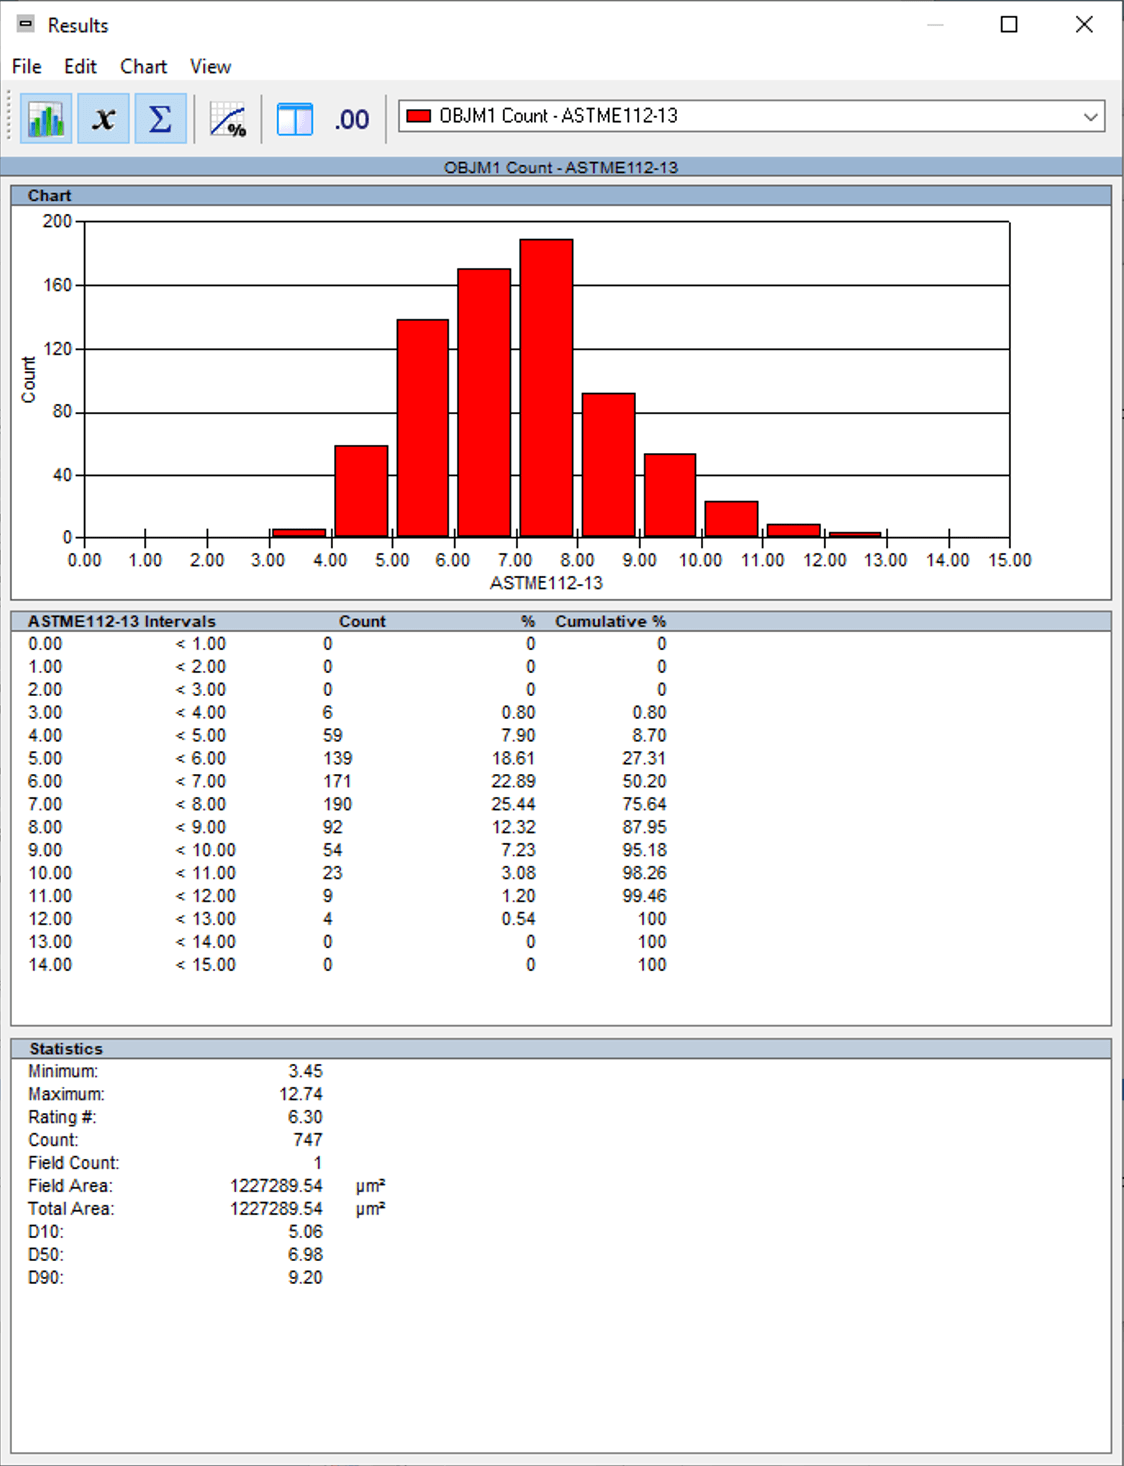Image resolution: width=1124 pixels, height=1466 pixels.
Task: Click the tallest histogram bar at 7.00
Action: coord(546,388)
